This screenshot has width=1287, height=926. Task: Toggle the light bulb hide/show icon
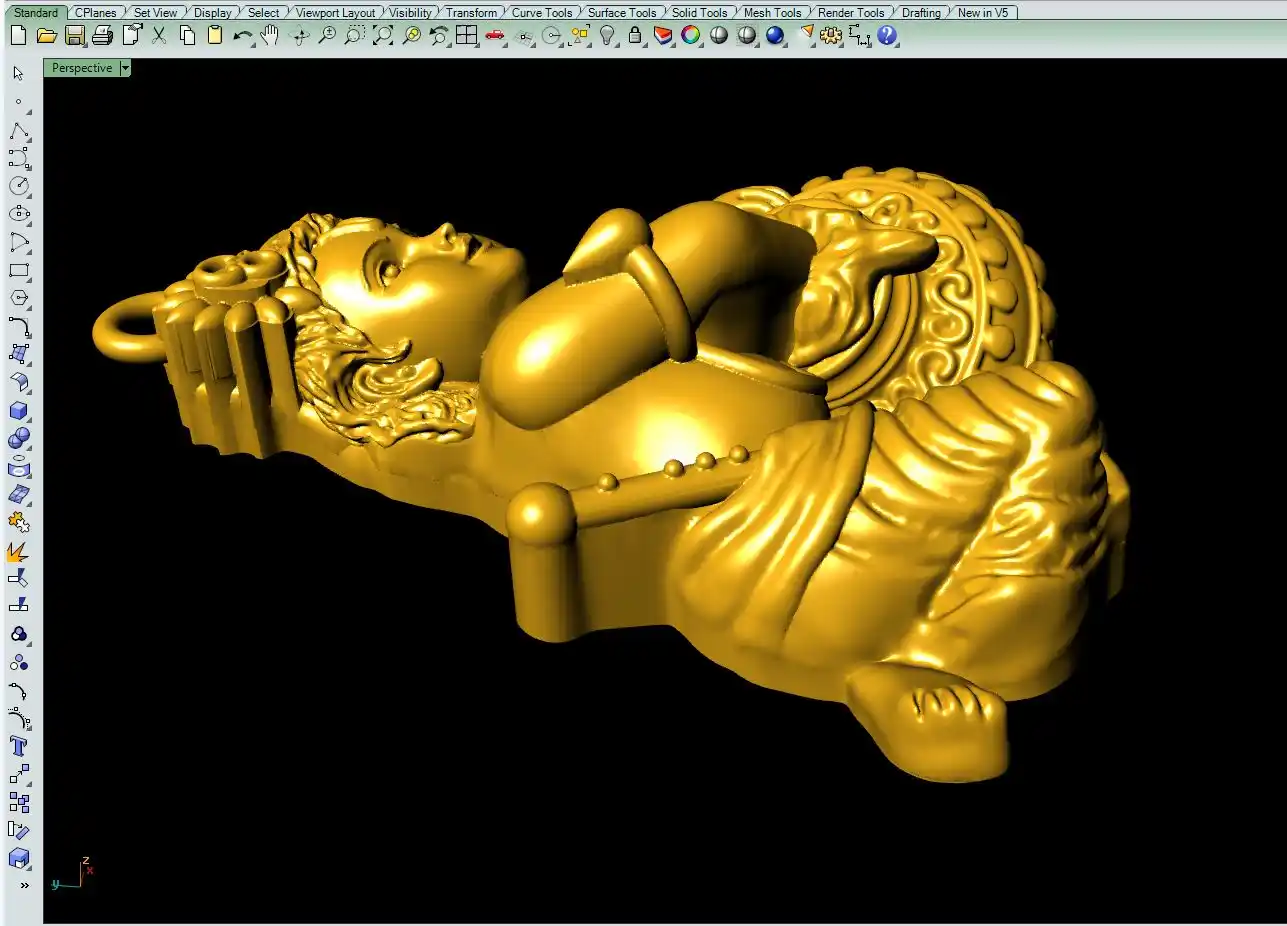pyautogui.click(x=606, y=36)
